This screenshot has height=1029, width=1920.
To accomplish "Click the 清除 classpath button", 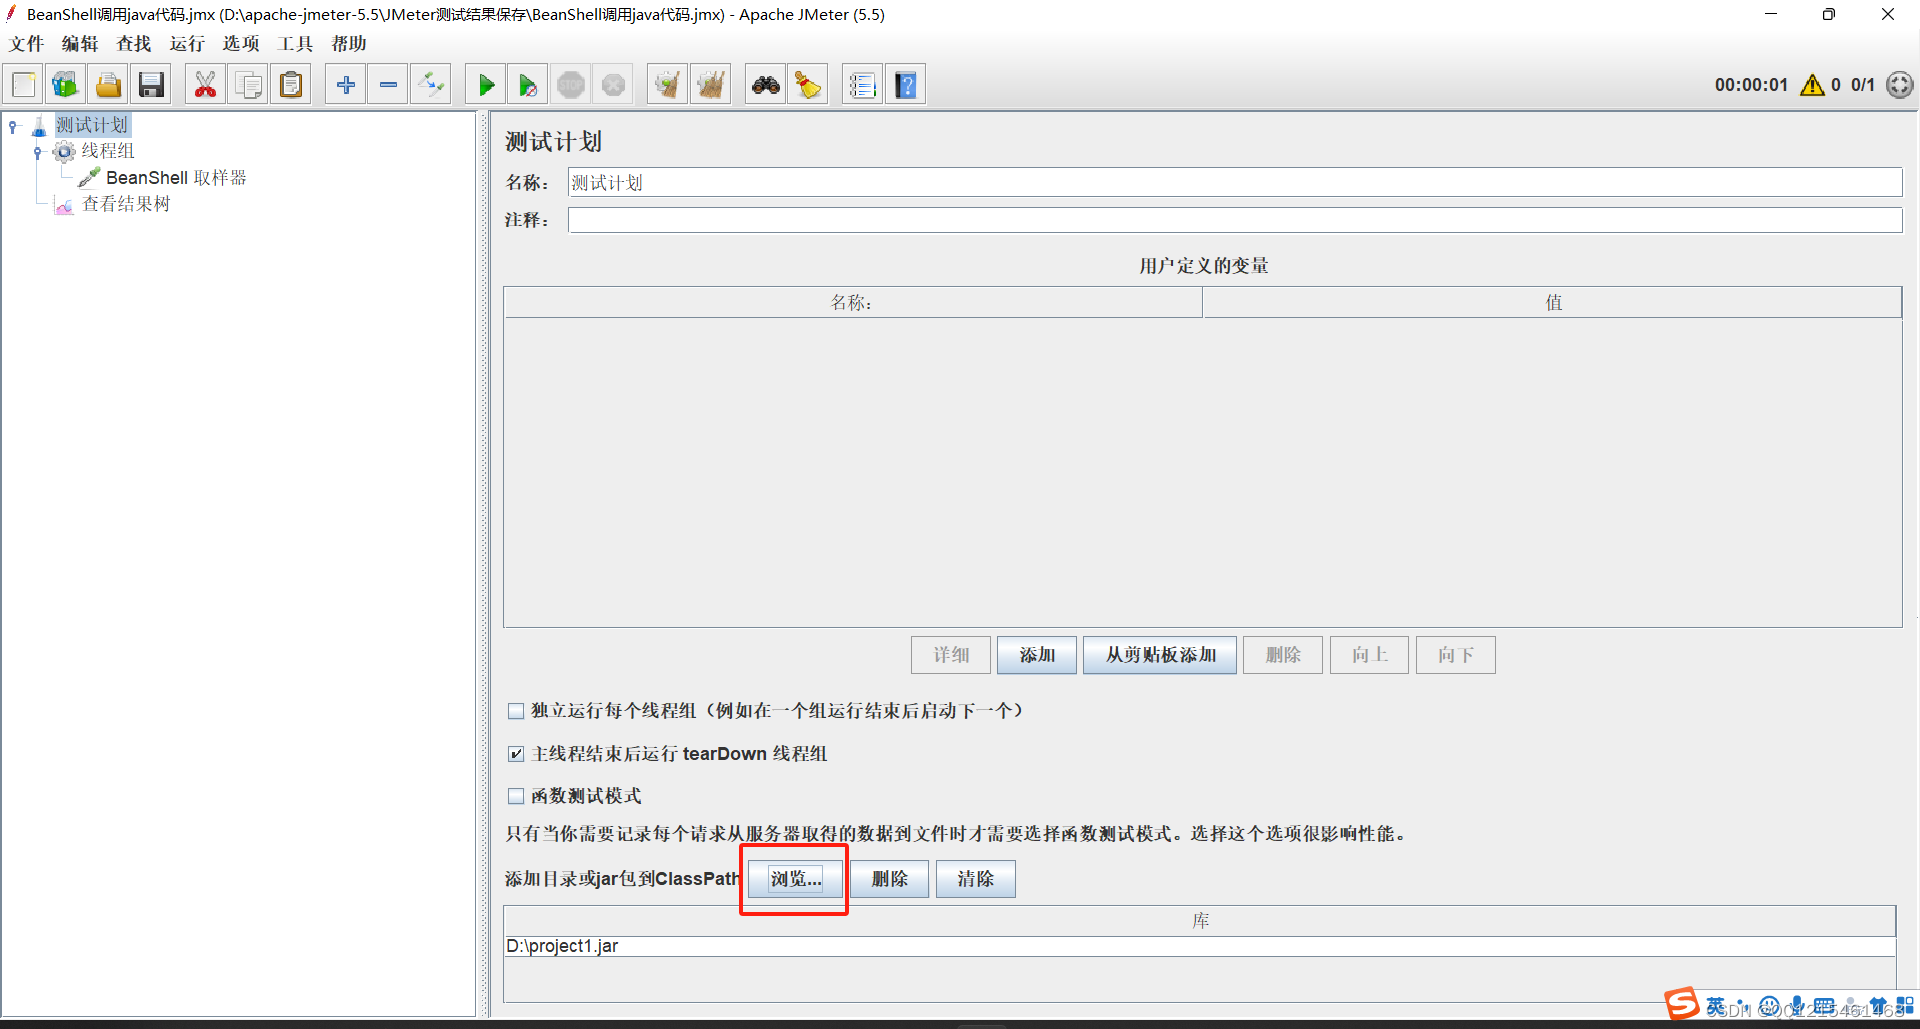I will coord(976,879).
